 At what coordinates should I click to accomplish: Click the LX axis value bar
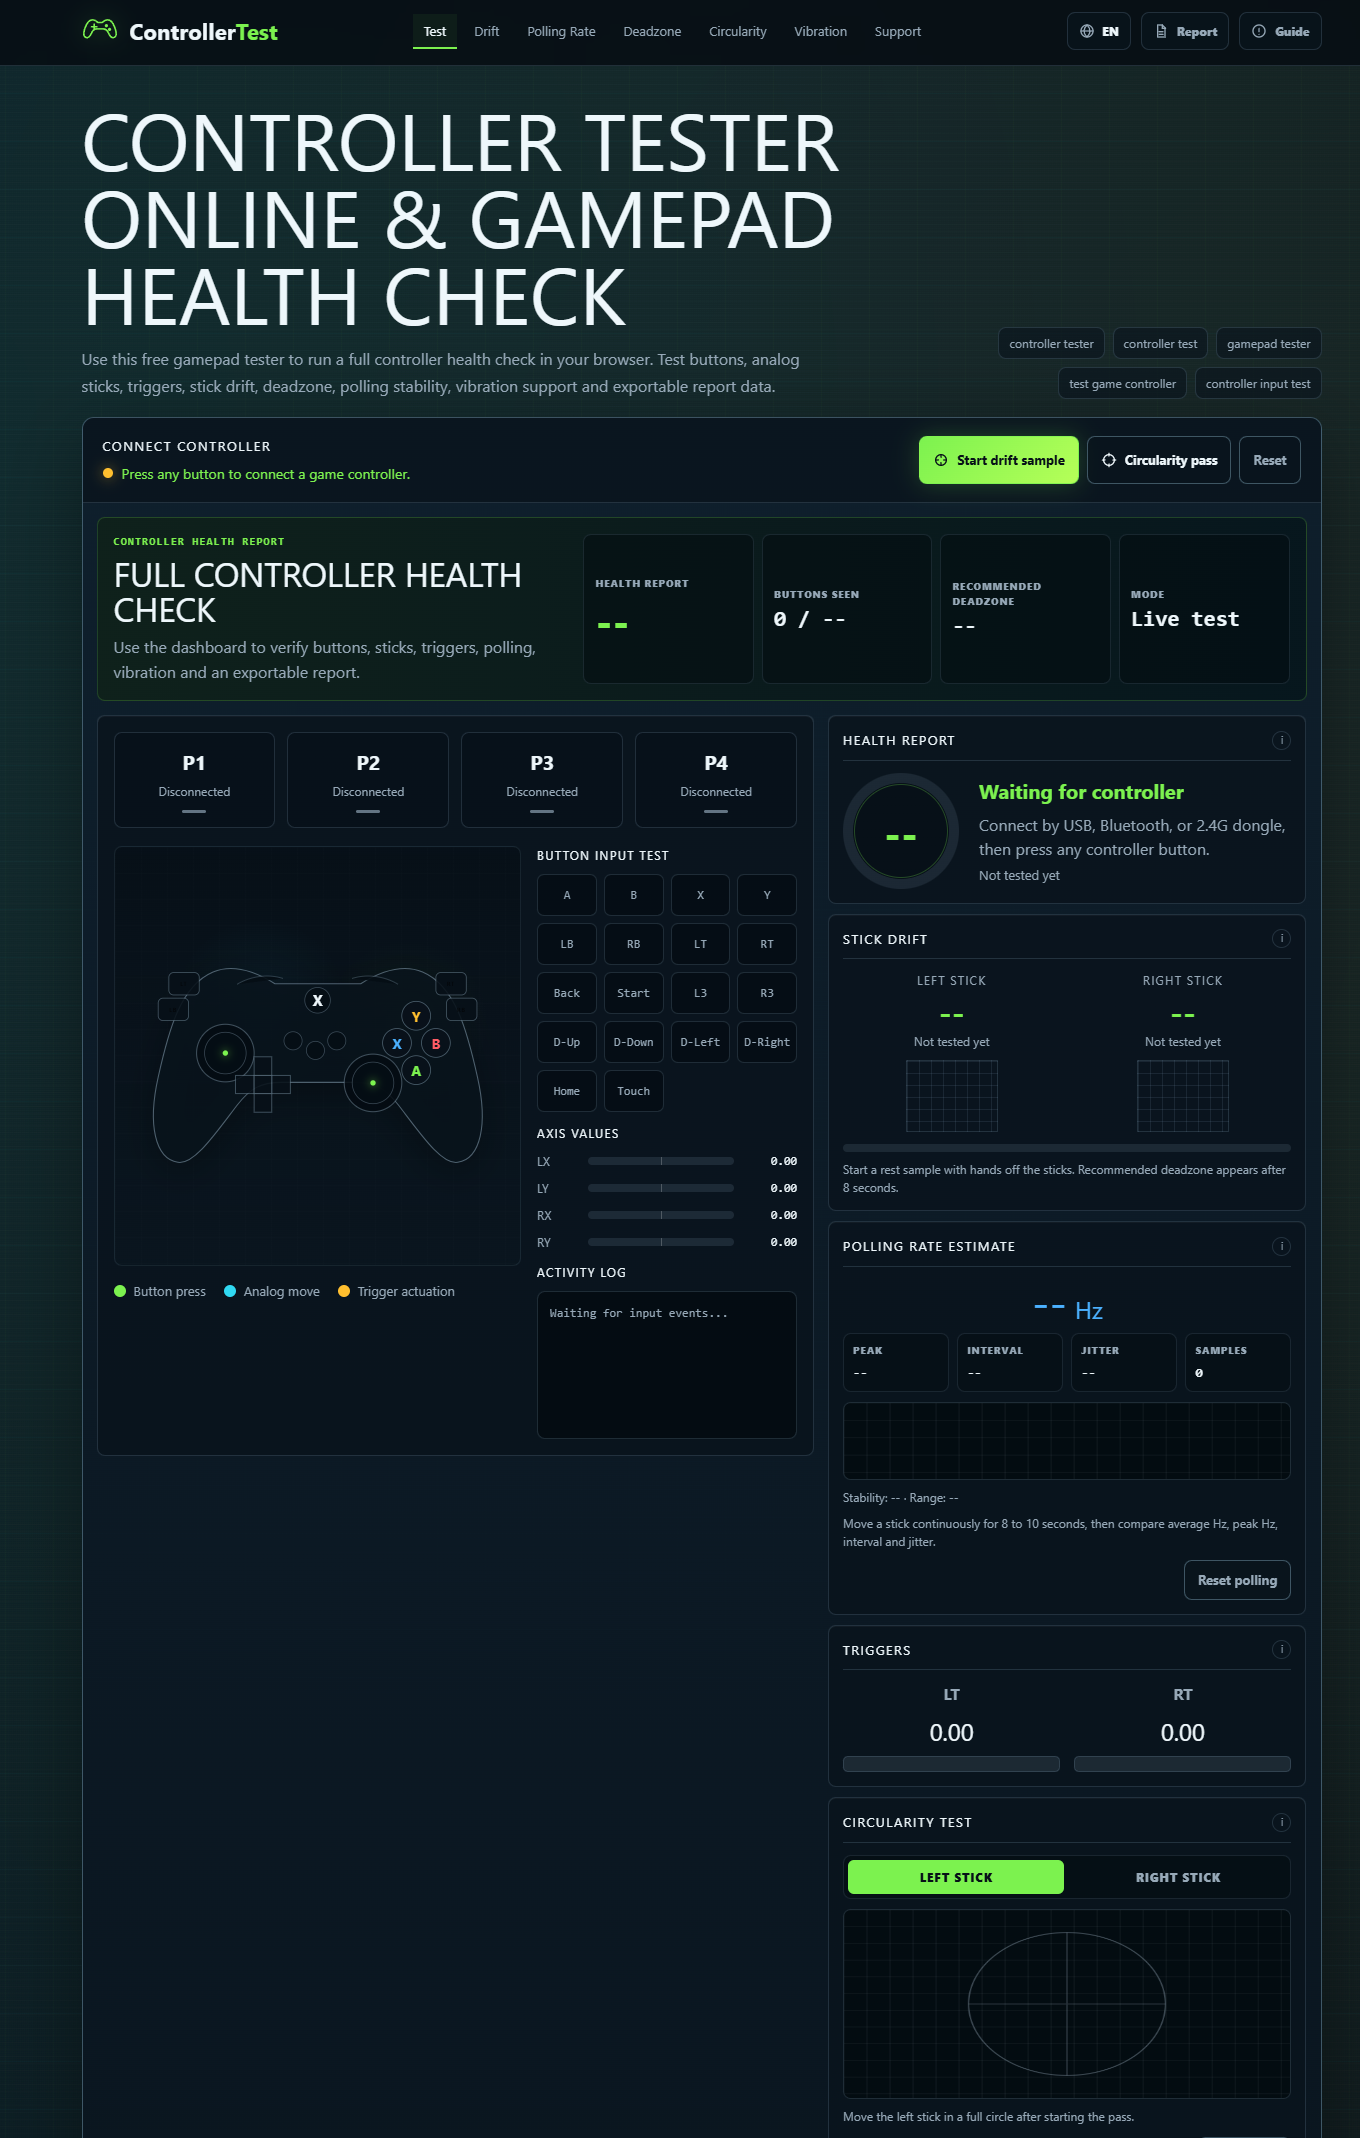point(661,1161)
